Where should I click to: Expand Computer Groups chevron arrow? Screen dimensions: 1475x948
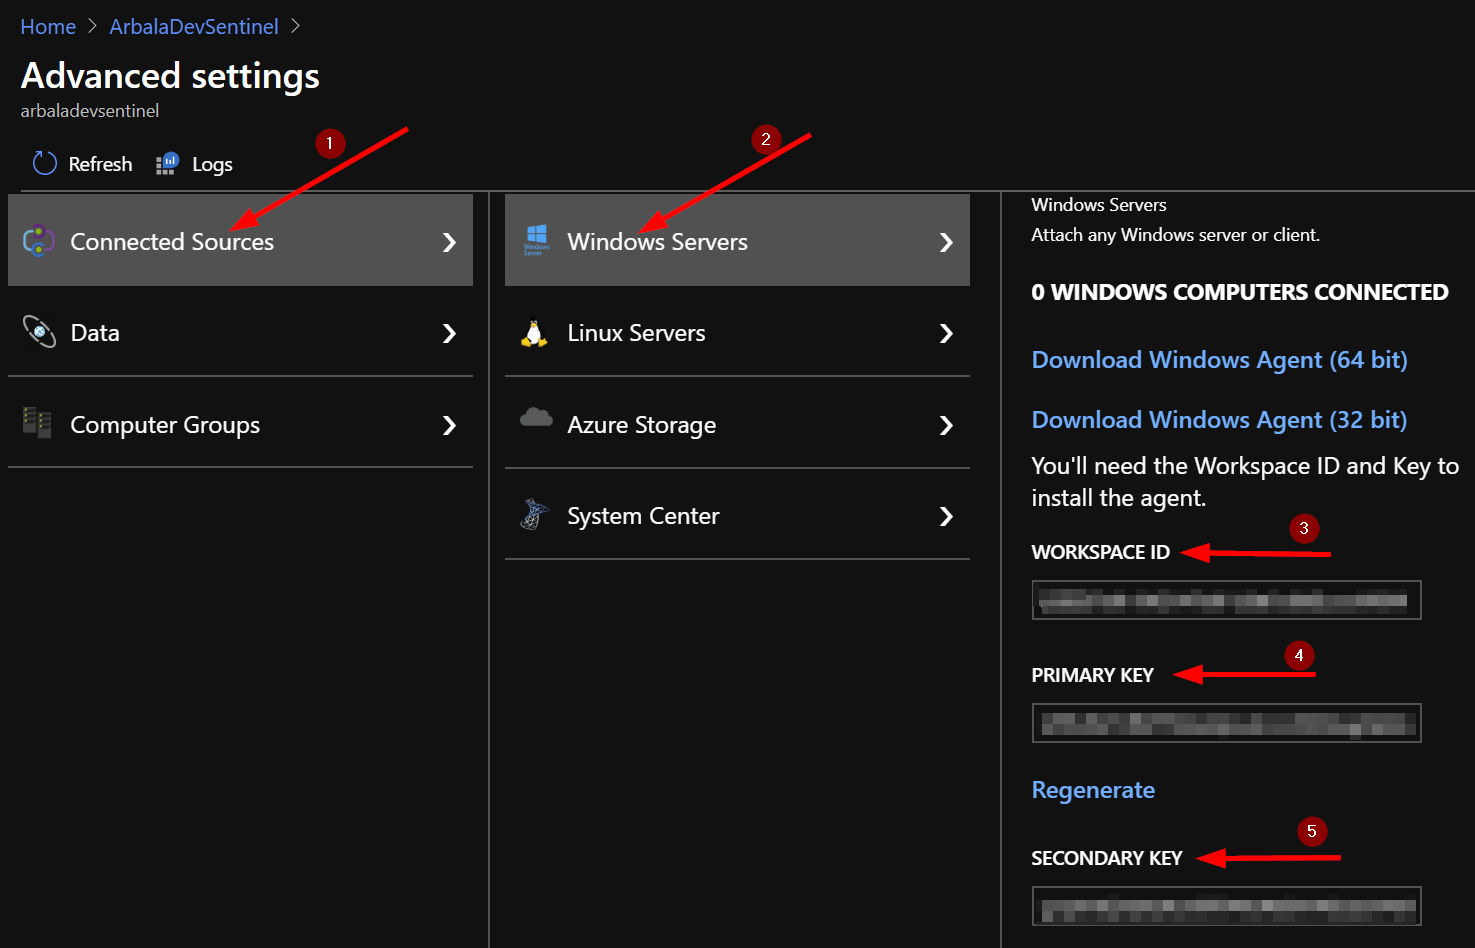[449, 425]
